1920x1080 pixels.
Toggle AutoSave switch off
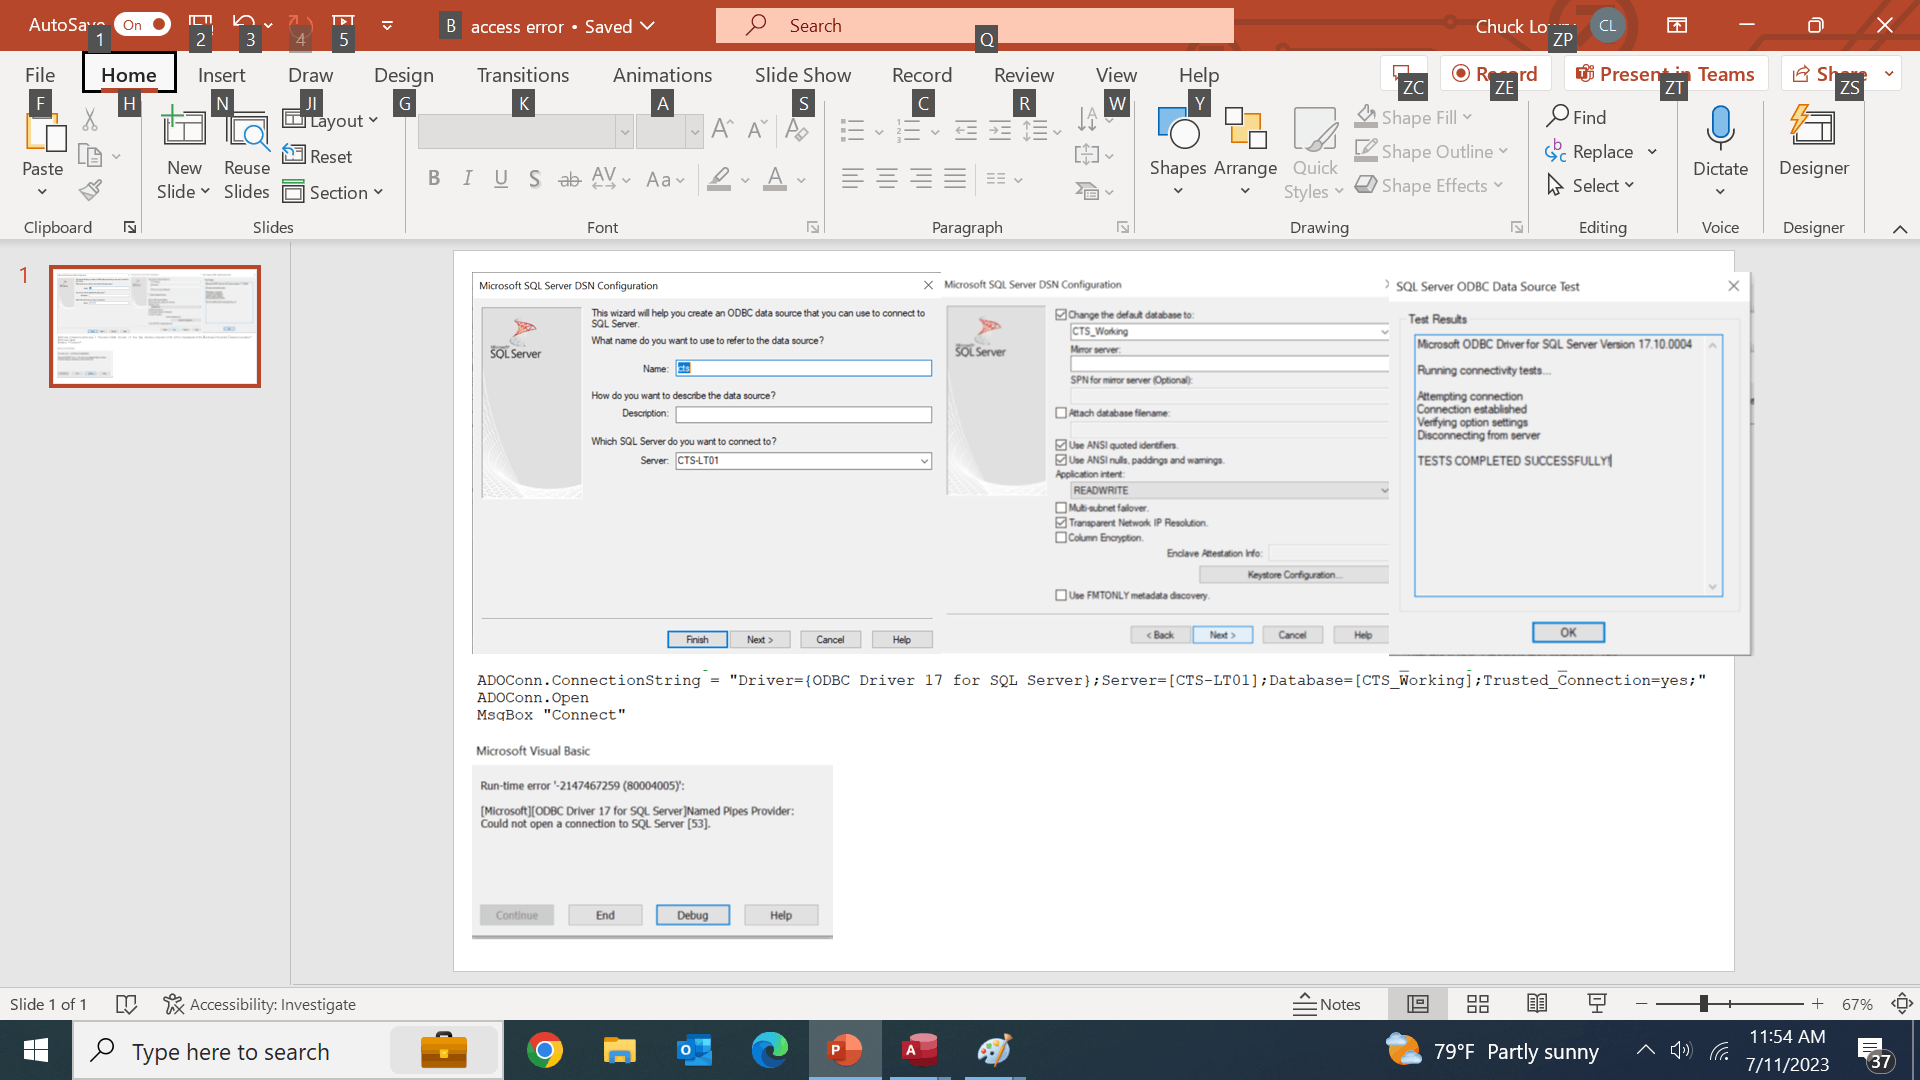coord(142,25)
